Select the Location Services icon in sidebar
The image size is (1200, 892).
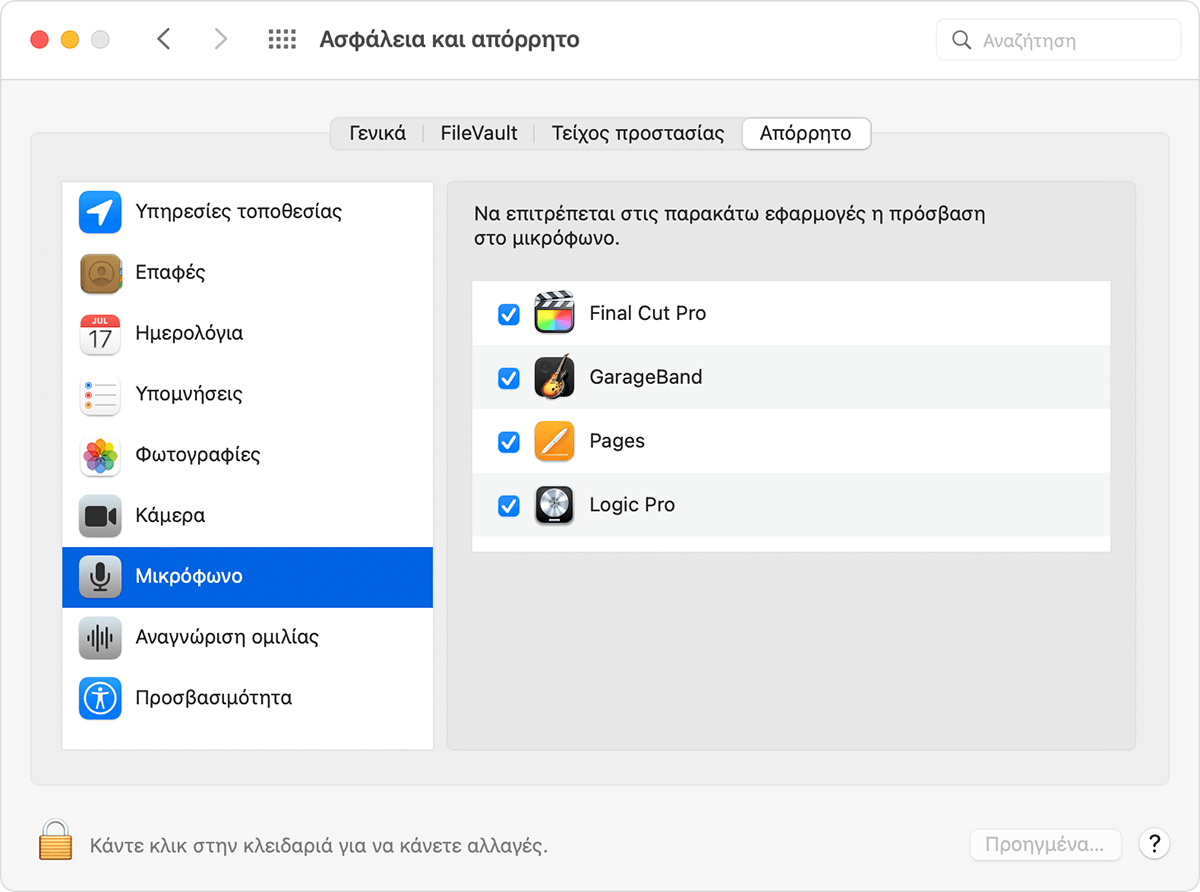click(x=100, y=212)
